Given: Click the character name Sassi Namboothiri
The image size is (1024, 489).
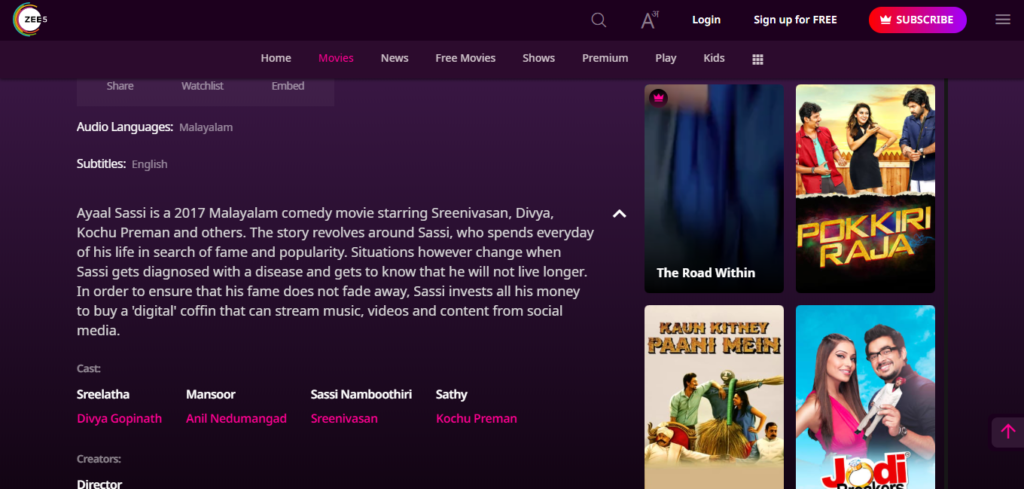Looking at the screenshot, I should point(361,394).
